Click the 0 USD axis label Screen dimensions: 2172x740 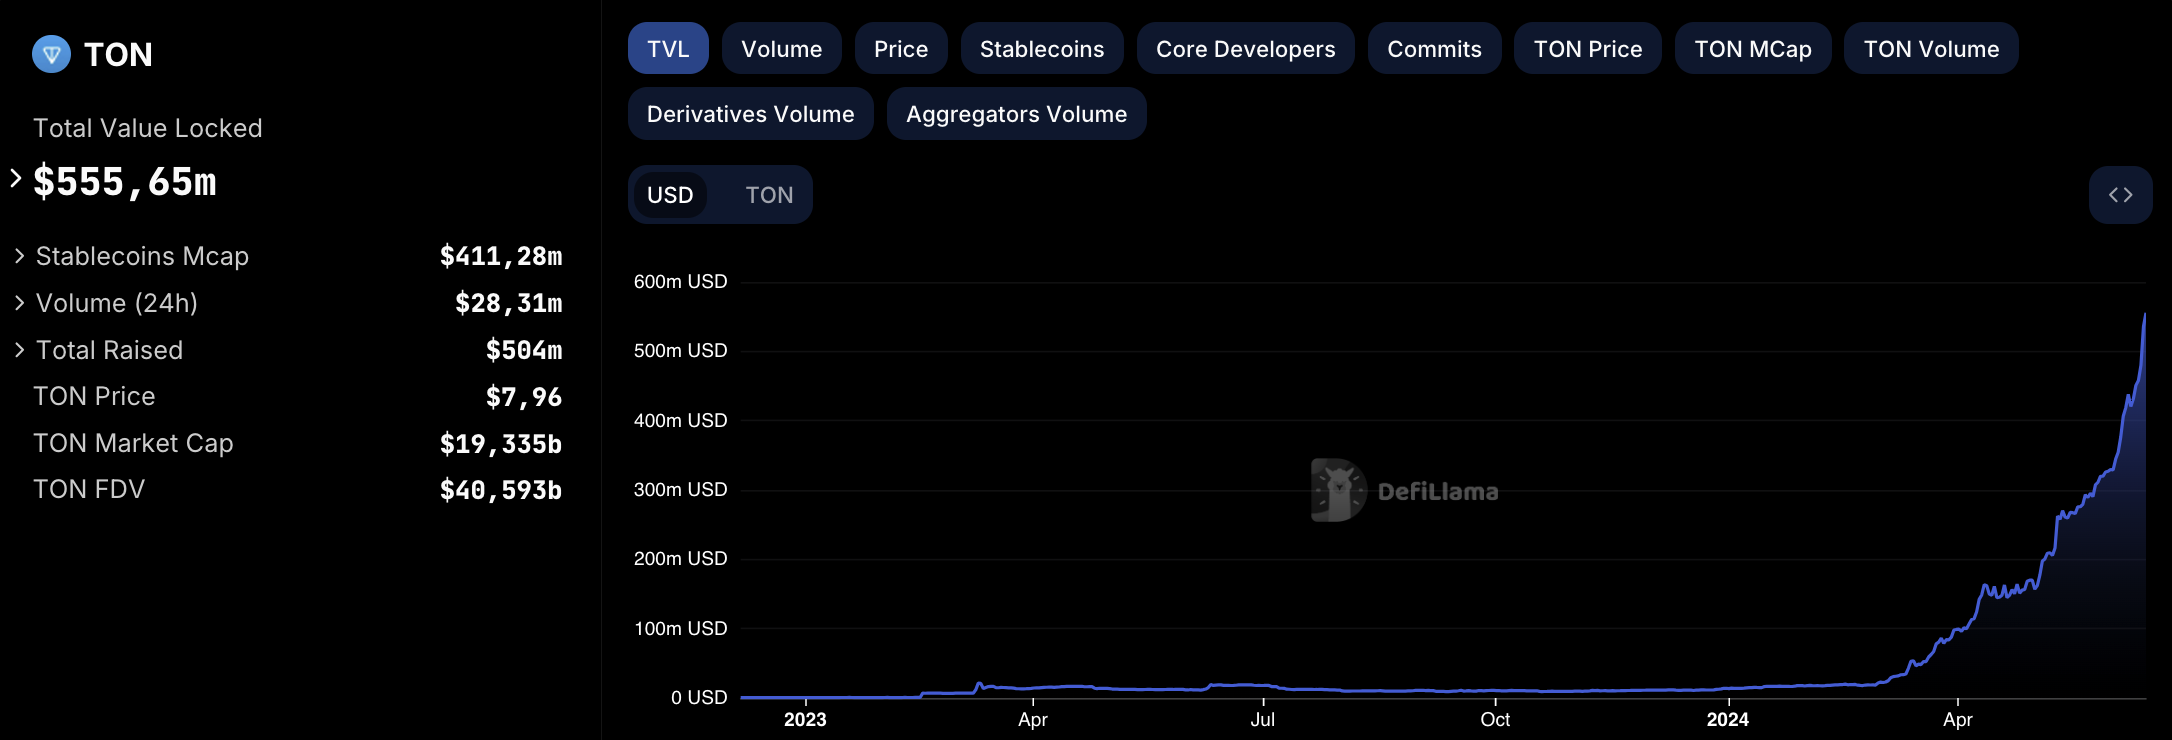(699, 698)
